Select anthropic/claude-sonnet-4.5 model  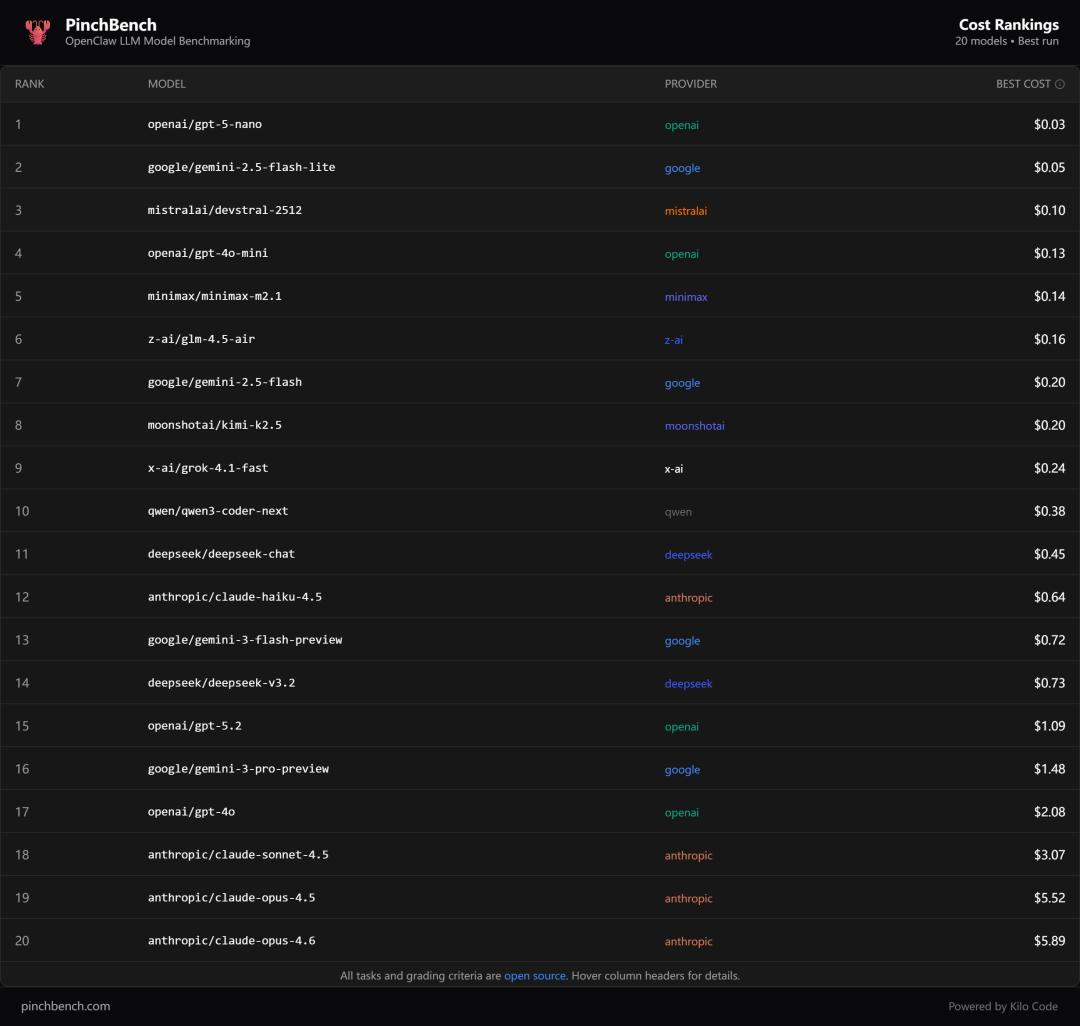tap(238, 855)
